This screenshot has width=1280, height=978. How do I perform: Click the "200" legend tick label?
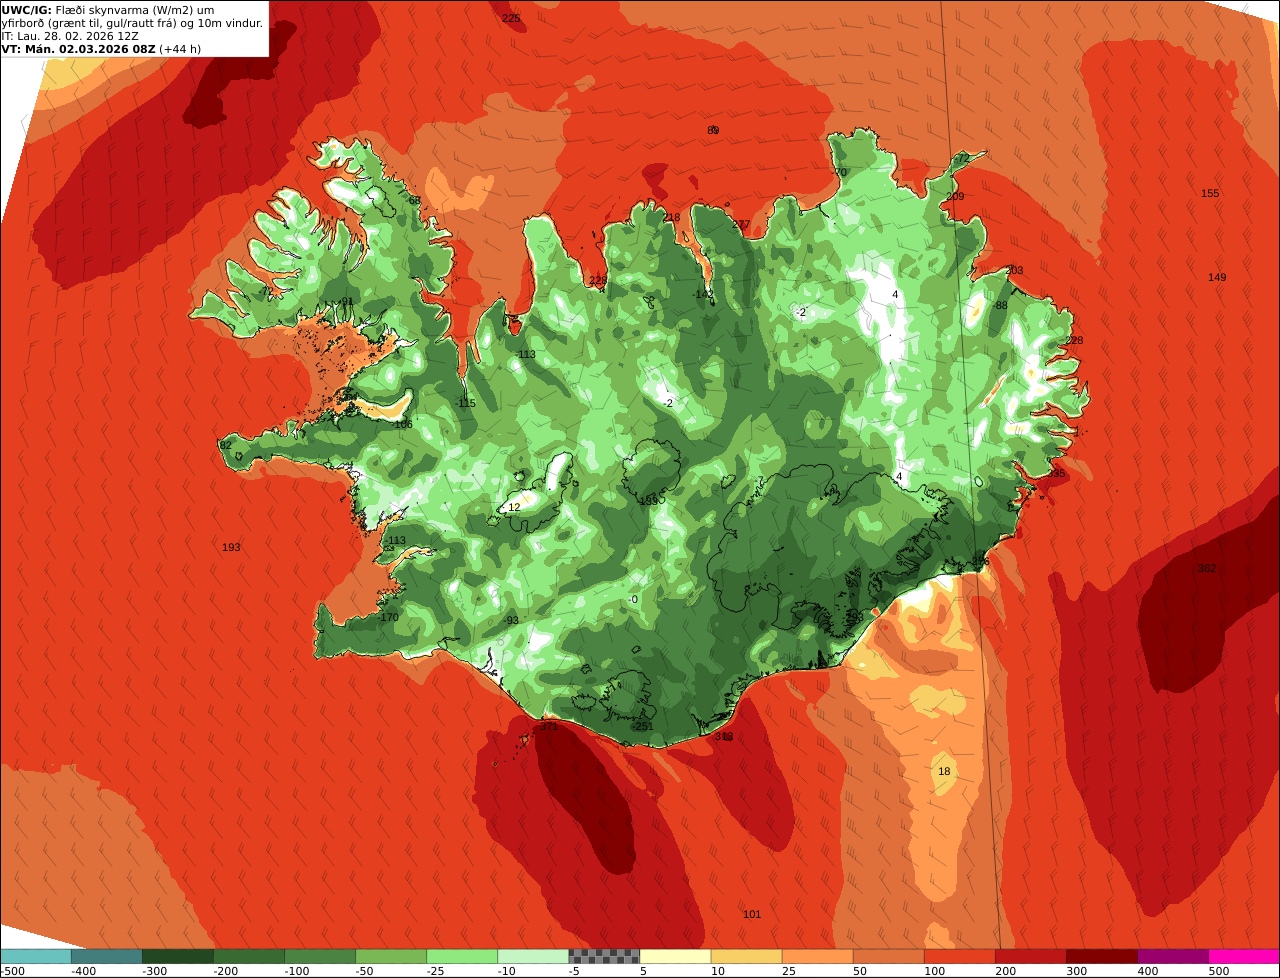click(1006, 971)
